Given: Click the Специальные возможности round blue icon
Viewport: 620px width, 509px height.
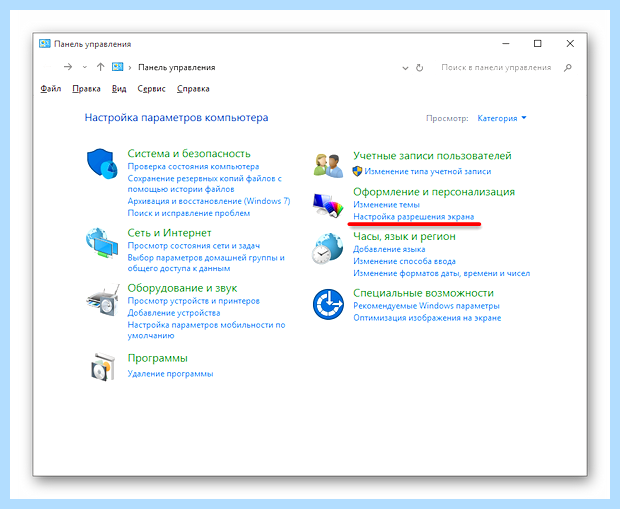Looking at the screenshot, I should coord(328,304).
